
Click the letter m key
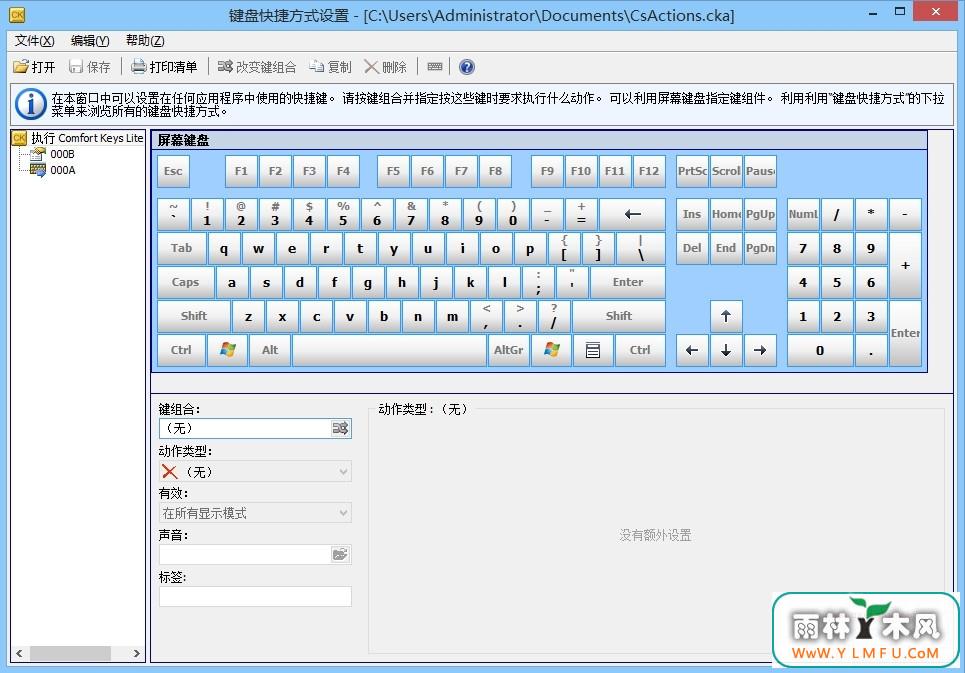click(x=452, y=316)
